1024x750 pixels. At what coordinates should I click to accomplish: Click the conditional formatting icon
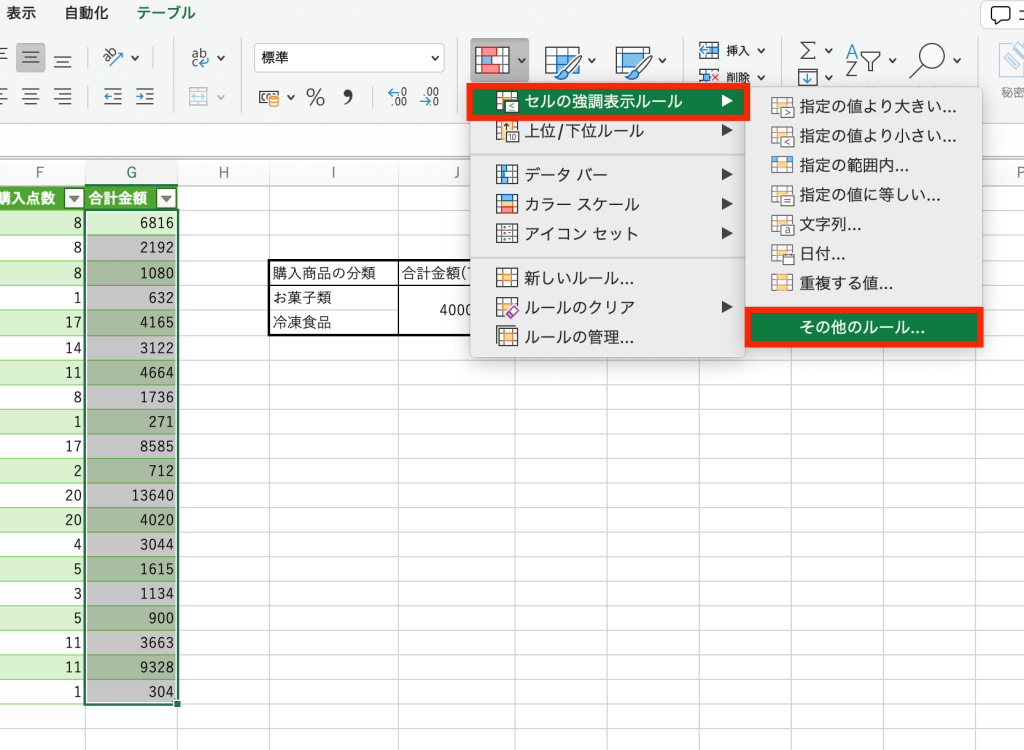click(489, 60)
